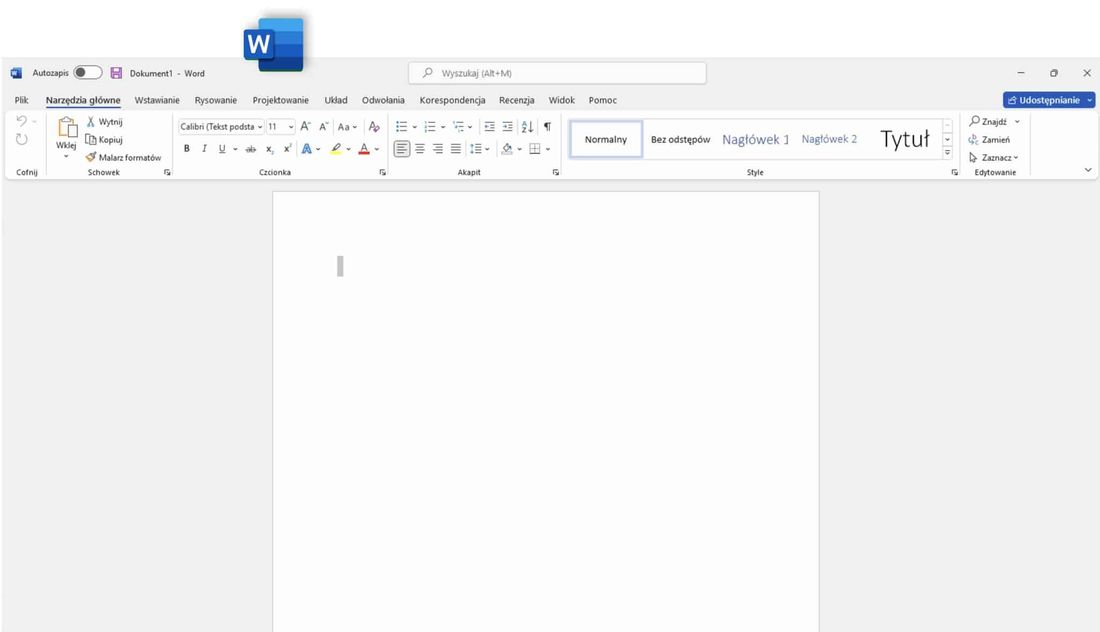Show paragraph marks with the ¶ icon

click(546, 126)
